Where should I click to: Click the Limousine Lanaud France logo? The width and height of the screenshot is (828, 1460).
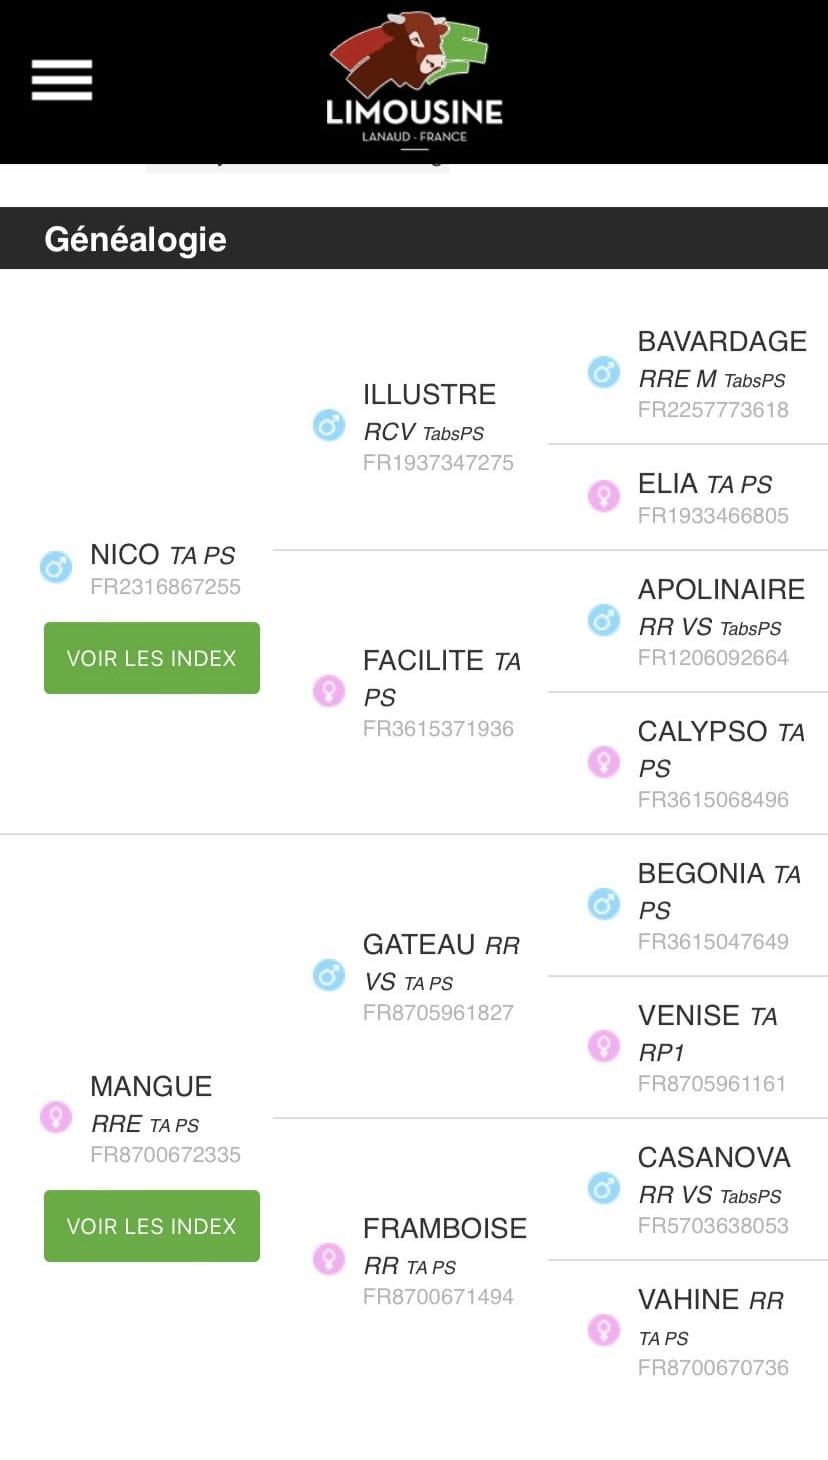414,80
